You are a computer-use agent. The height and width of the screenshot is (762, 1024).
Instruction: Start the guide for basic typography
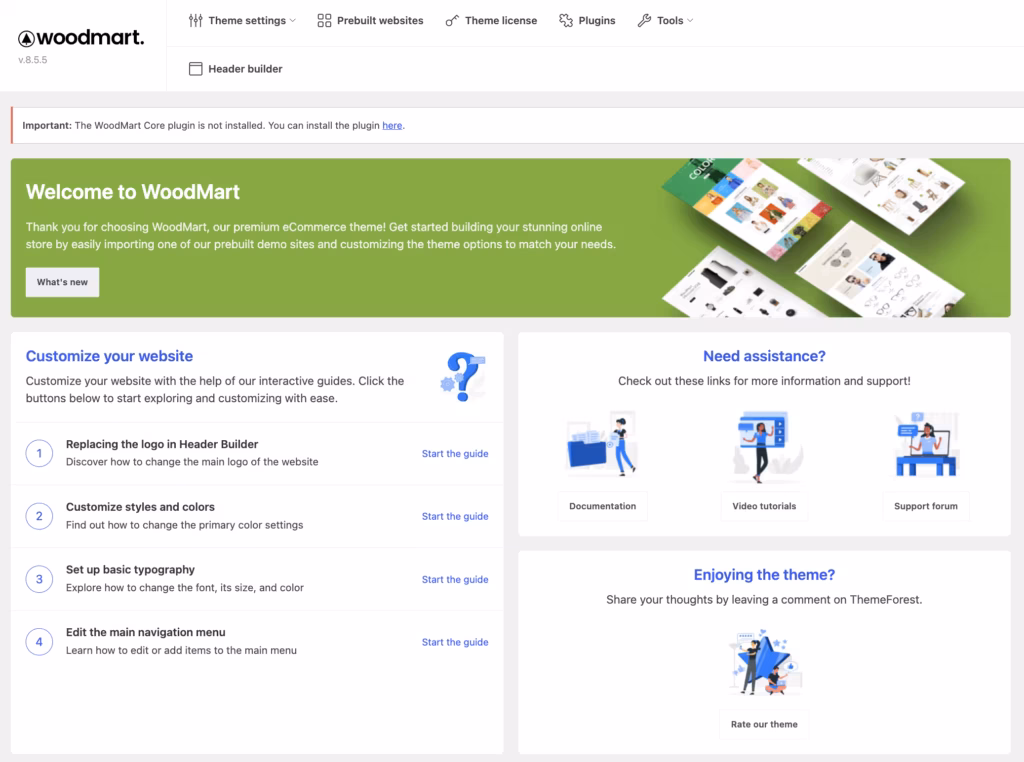[455, 579]
